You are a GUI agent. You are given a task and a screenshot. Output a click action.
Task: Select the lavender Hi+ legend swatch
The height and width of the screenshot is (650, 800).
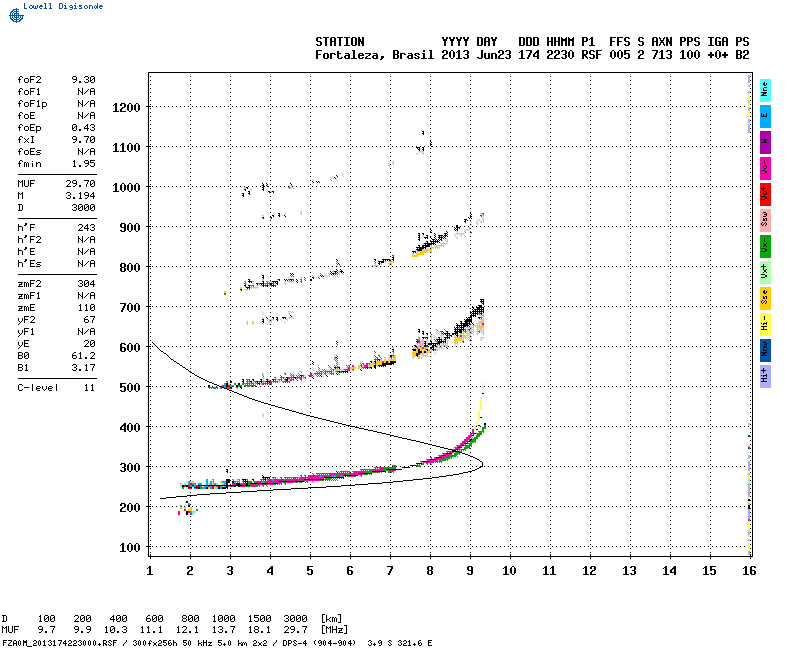pos(765,377)
